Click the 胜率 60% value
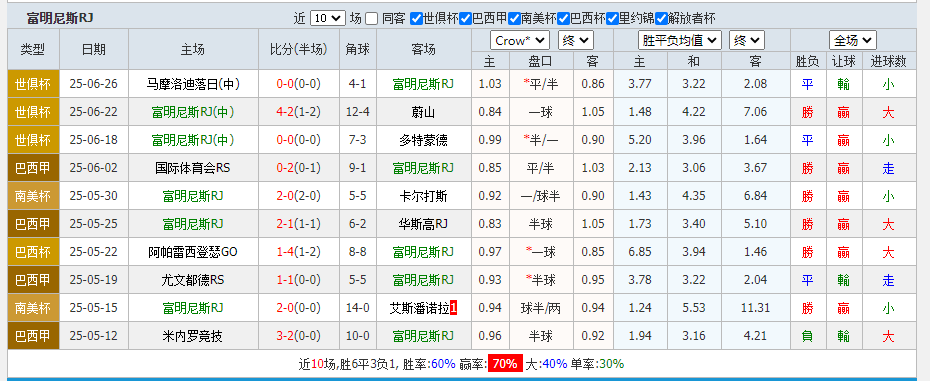Screen dimensions: 930x381 (x=443, y=364)
